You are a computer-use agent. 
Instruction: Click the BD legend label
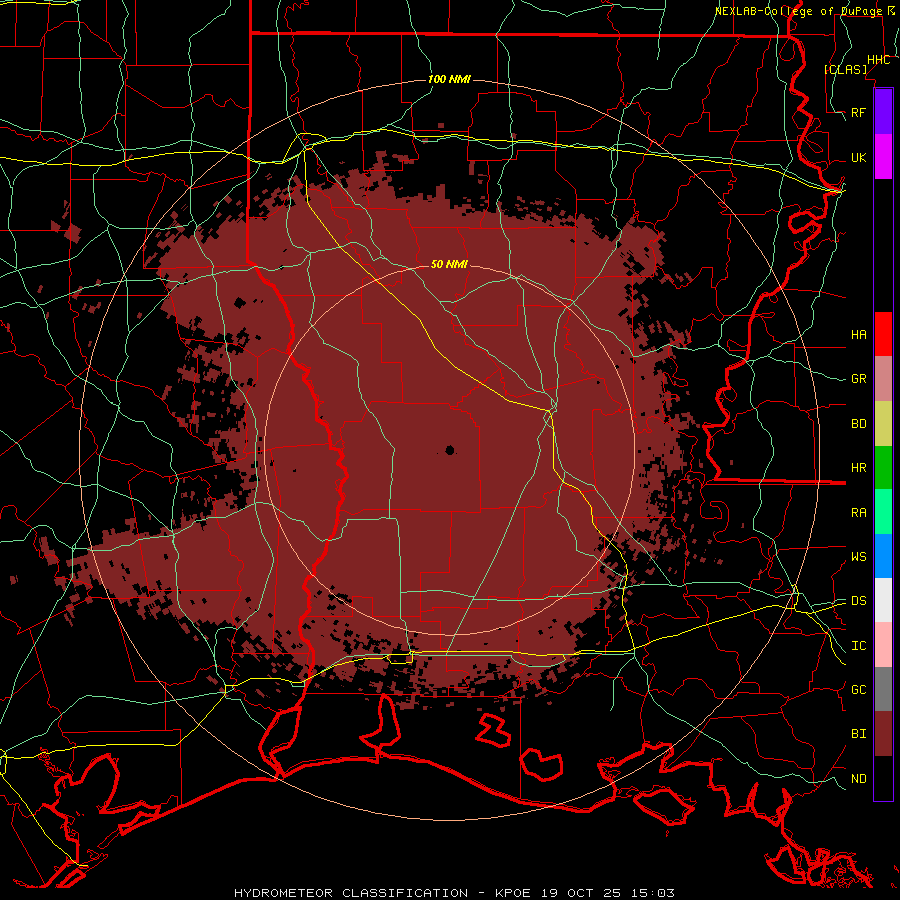coord(859,424)
